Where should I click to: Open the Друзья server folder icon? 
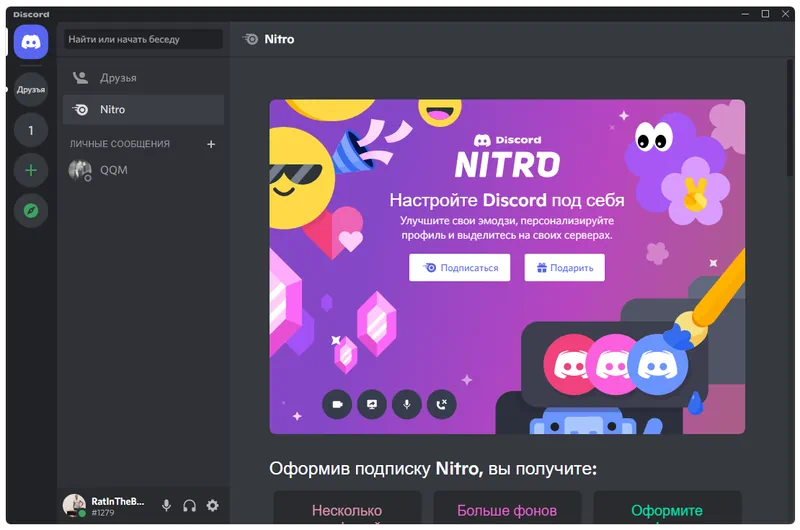(x=31, y=90)
